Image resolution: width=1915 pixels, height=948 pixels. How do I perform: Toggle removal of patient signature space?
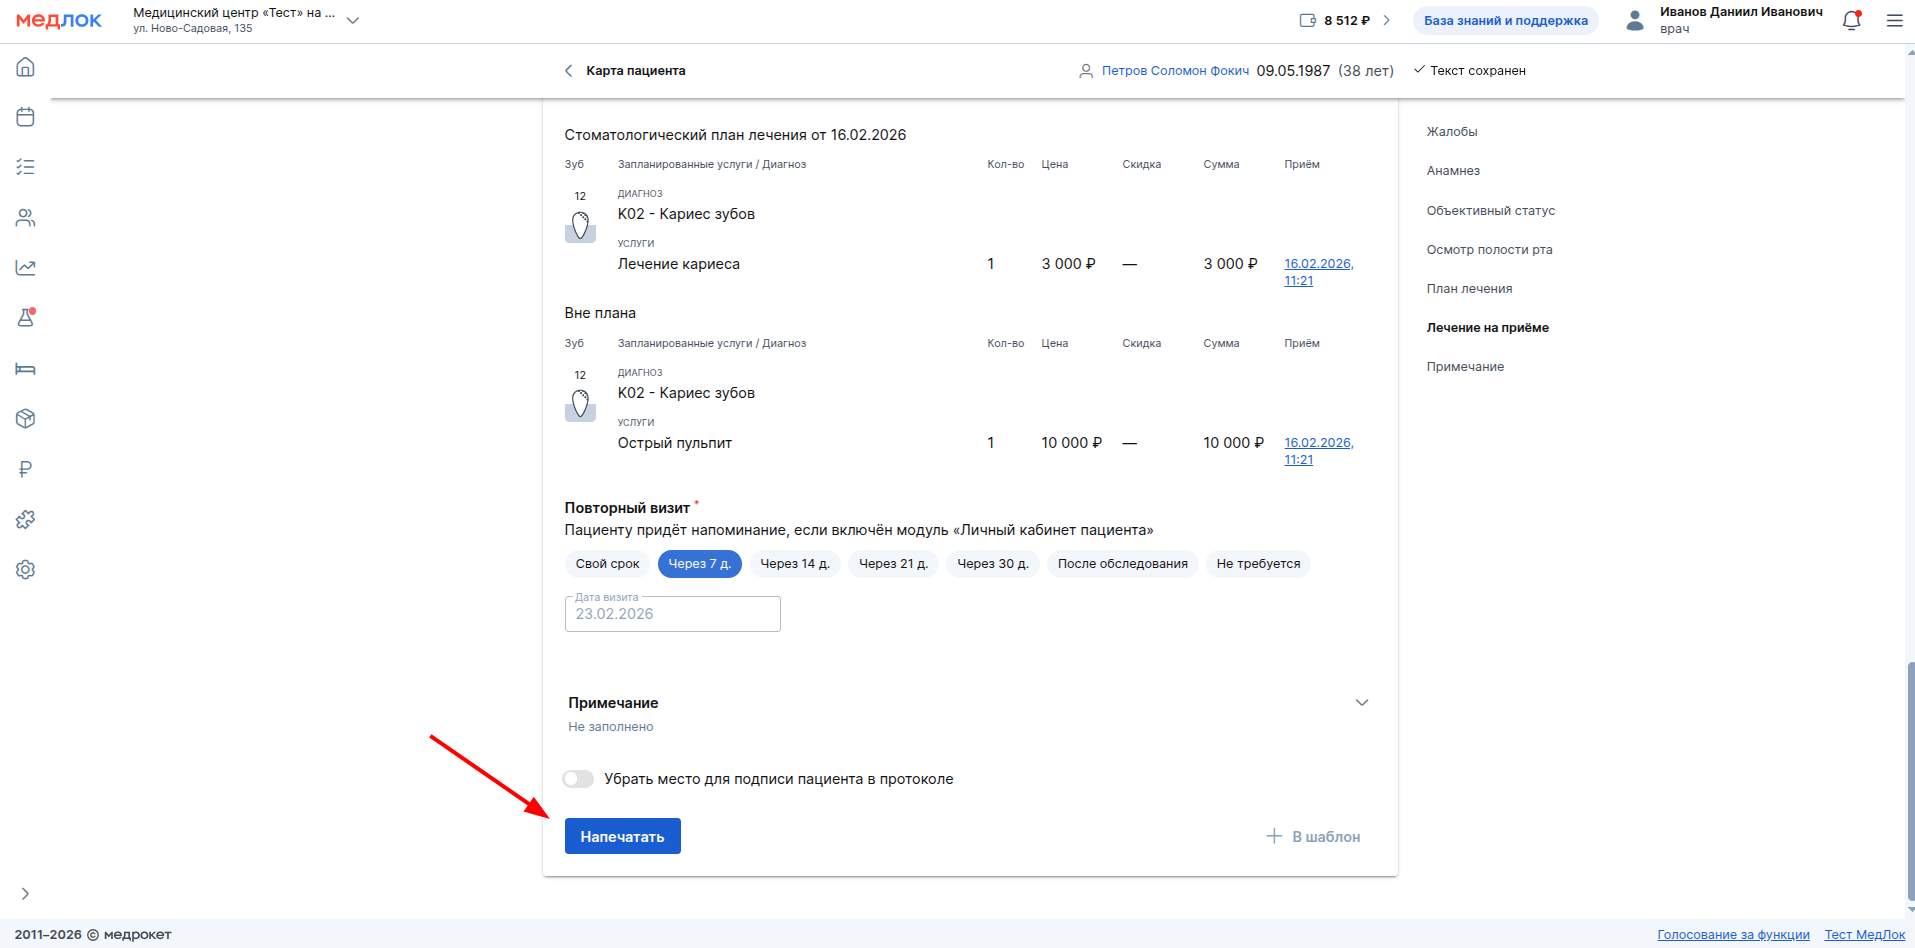[578, 779]
